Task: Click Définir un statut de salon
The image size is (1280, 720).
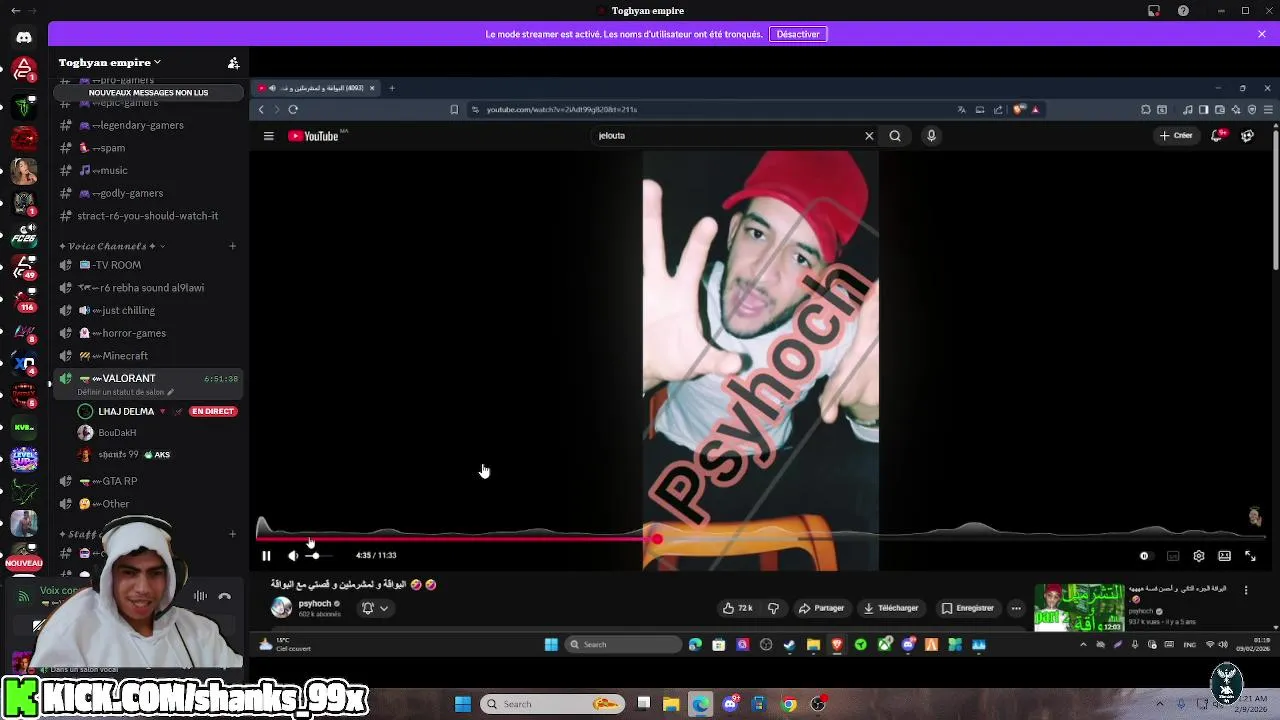Action: tap(126, 392)
